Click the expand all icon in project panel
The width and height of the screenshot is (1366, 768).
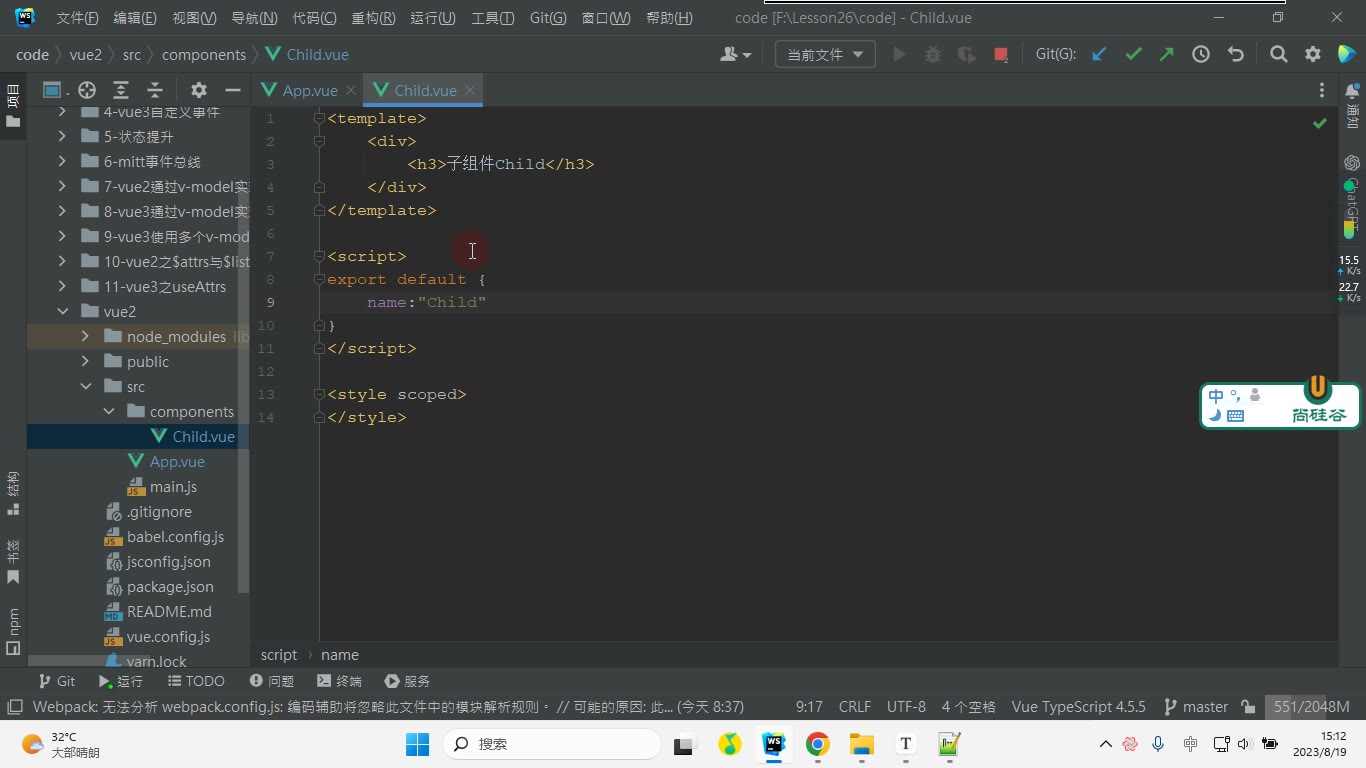tap(121, 89)
